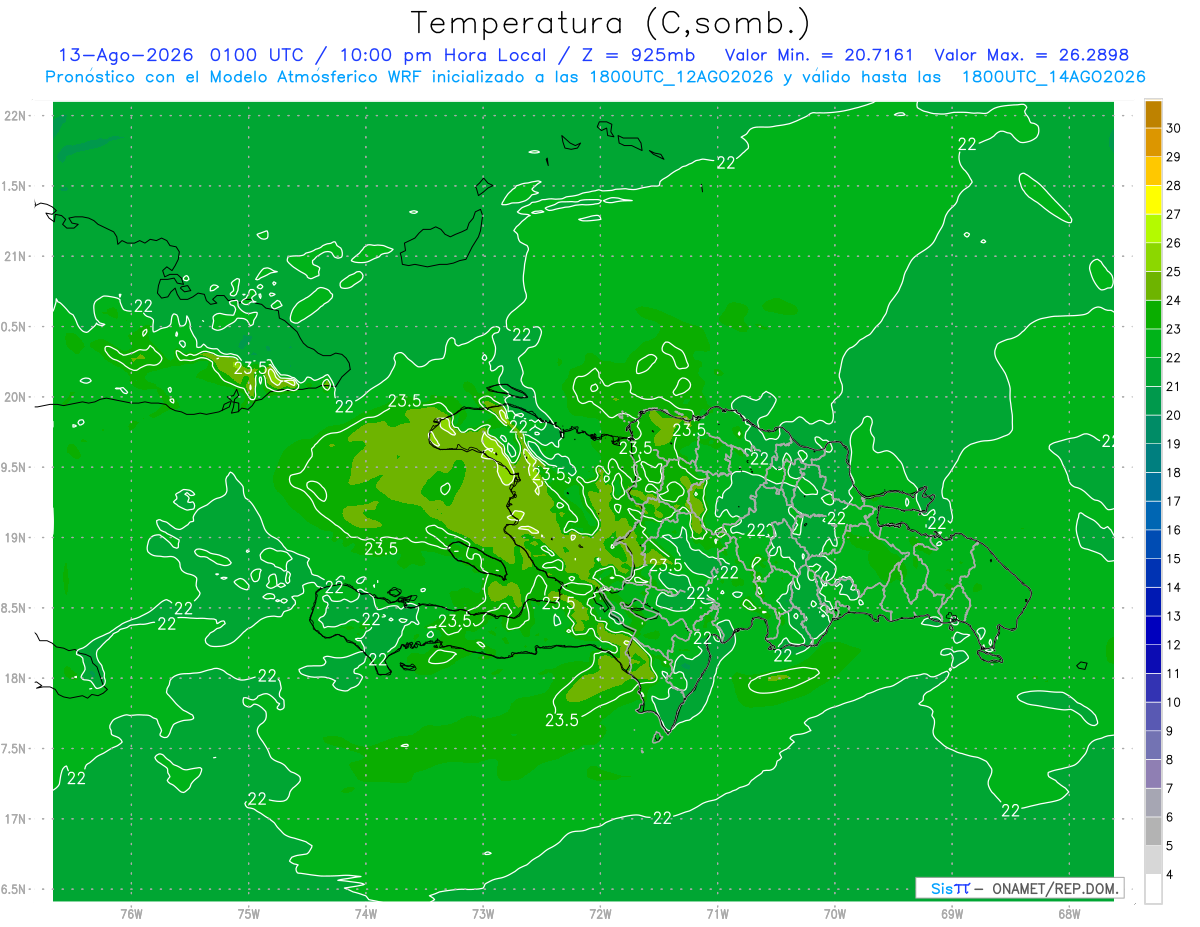1200x927 pixels.
Task: Click the '21N' latitude label
Action: point(17,256)
